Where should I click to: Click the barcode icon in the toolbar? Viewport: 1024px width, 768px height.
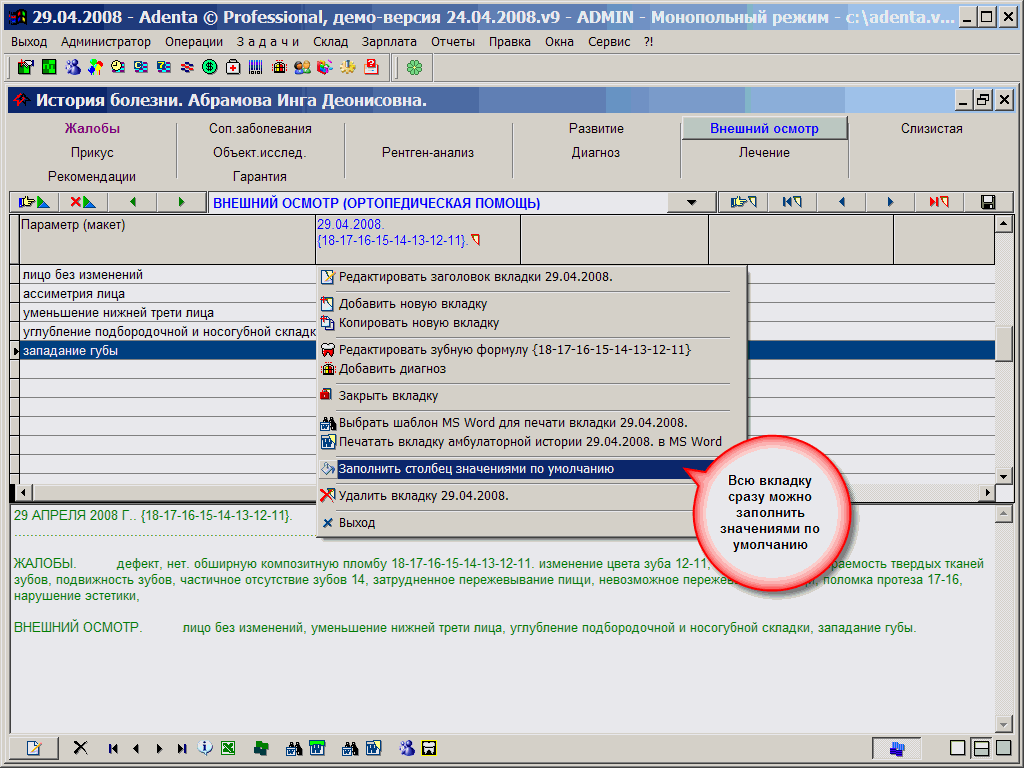tap(256, 67)
